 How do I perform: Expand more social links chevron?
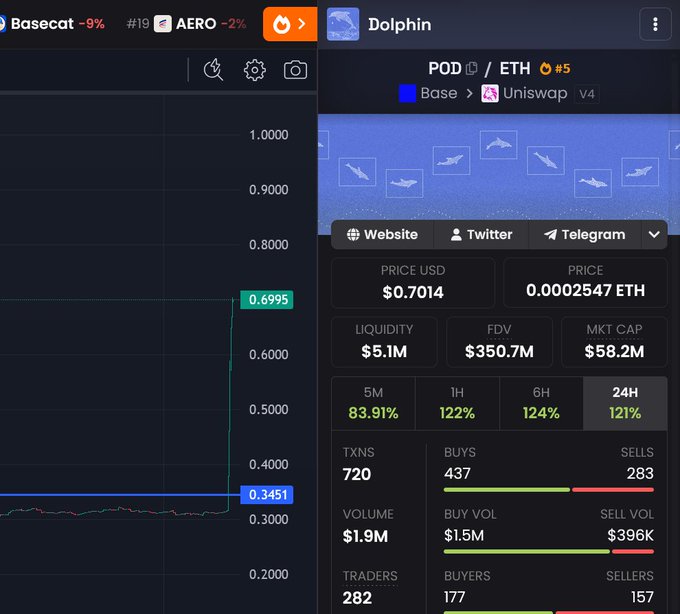[x=654, y=235]
